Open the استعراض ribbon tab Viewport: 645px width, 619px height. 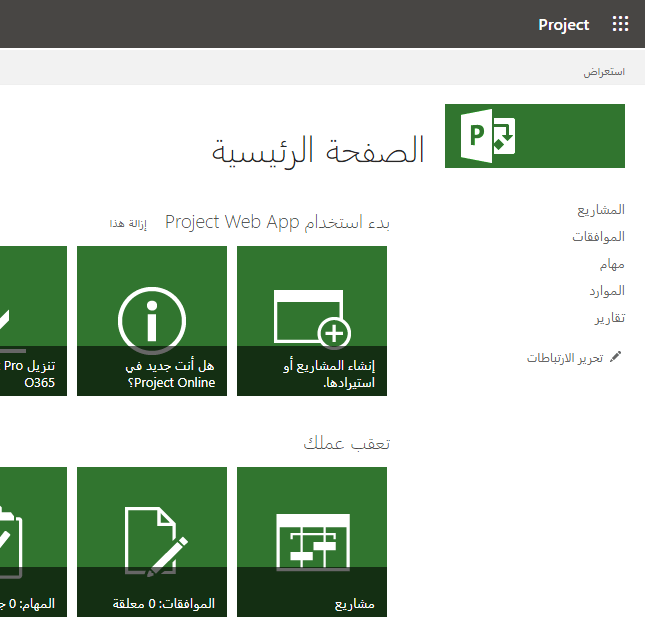[604, 72]
